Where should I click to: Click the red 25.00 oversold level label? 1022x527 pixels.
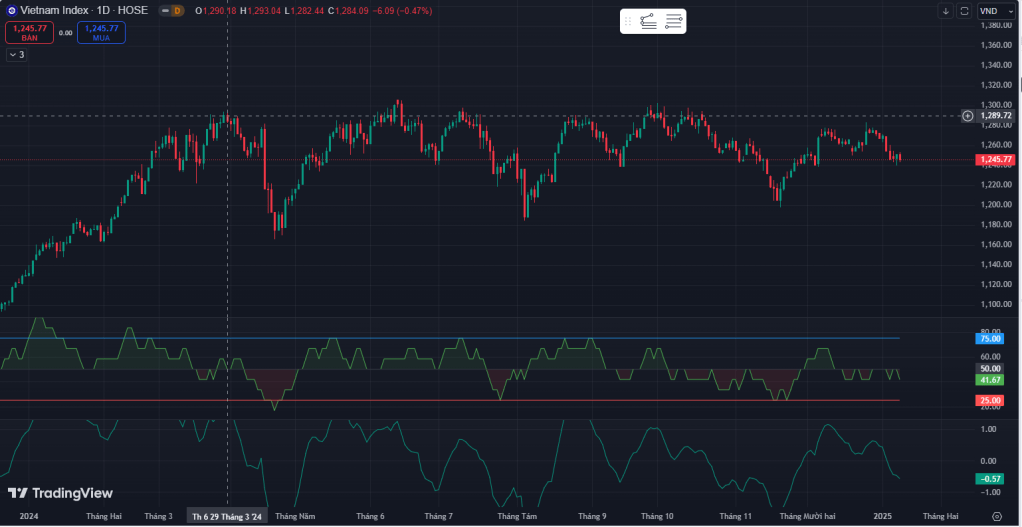(x=990, y=400)
